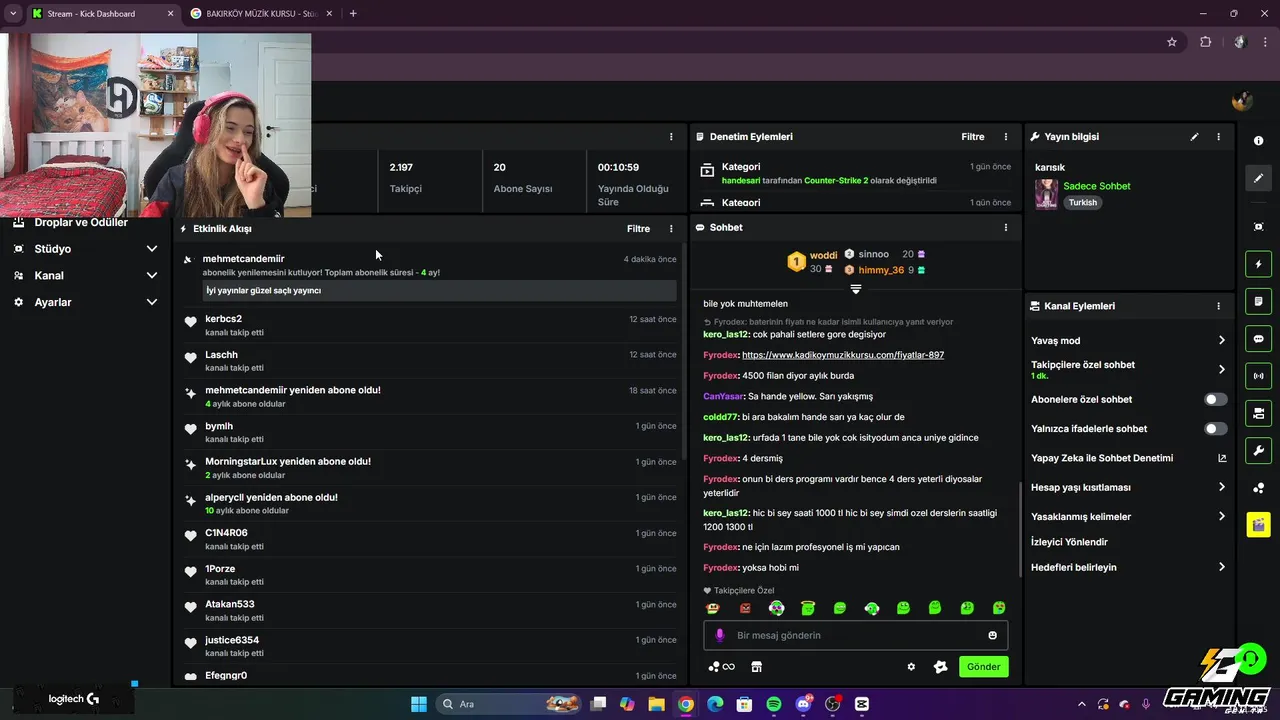Open emoji picker in message box
Screen dimensions: 1280x720
pos(992,635)
